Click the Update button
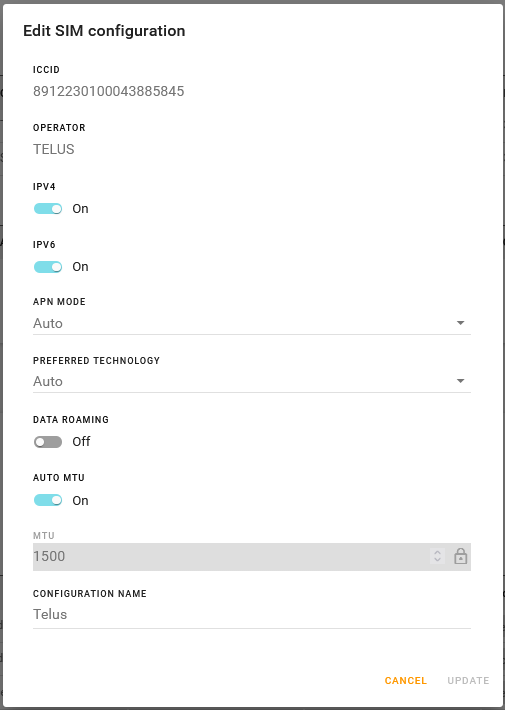Image resolution: width=505 pixels, height=710 pixels. coord(468,681)
